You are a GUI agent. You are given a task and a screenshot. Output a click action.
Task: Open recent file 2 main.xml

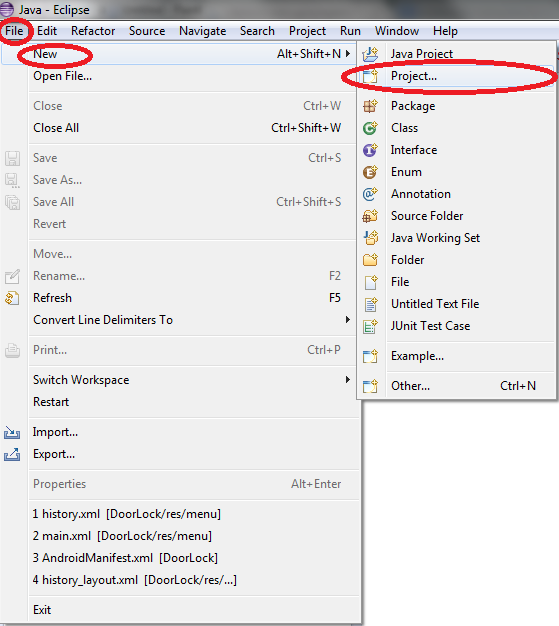(122, 536)
